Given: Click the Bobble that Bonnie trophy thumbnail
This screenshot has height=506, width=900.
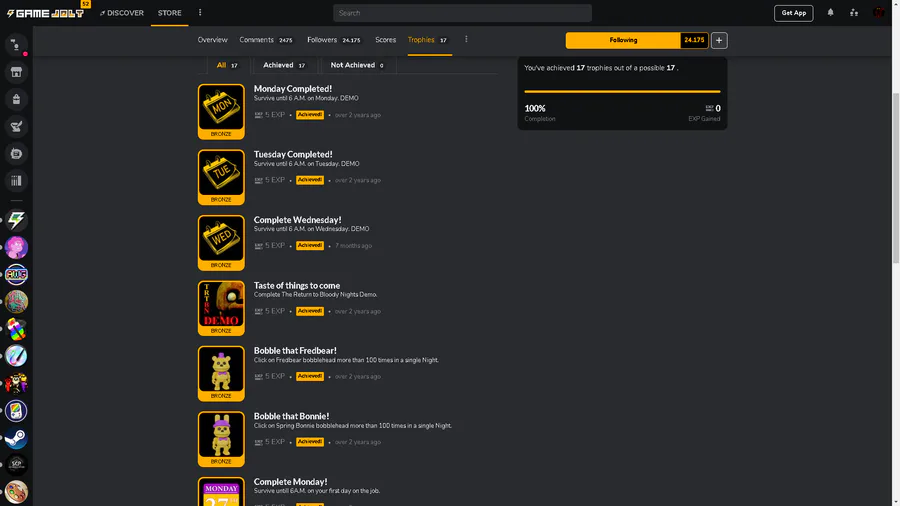Looking at the screenshot, I should [x=221, y=439].
